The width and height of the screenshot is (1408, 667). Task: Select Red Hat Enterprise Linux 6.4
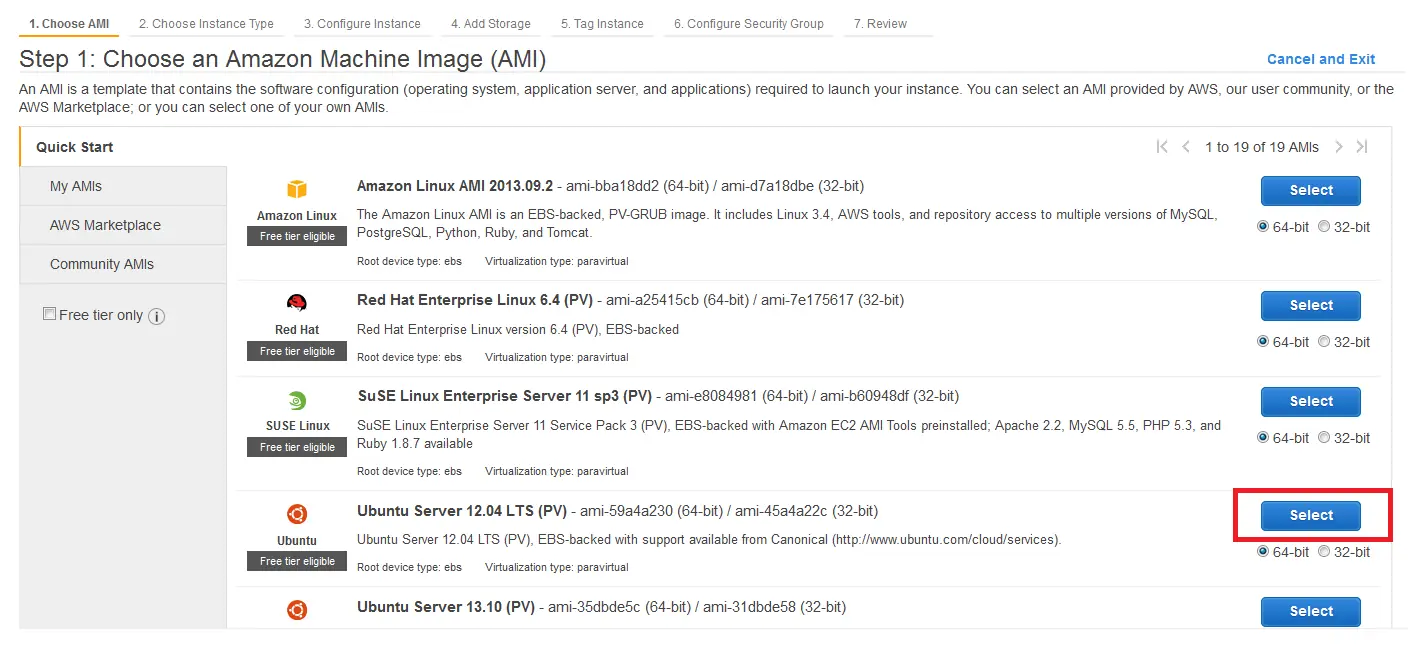[x=1311, y=305]
